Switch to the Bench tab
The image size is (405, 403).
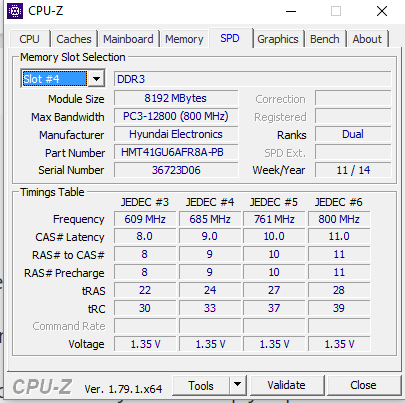(325, 39)
